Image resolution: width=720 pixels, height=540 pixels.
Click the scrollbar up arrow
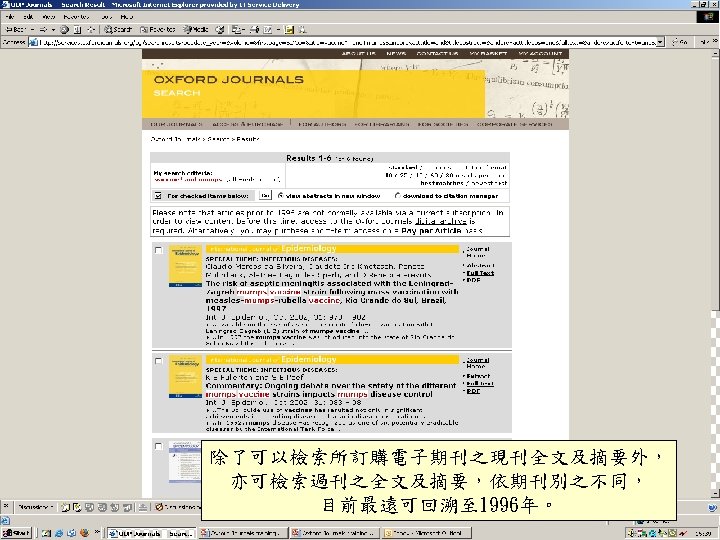pyautogui.click(x=715, y=53)
